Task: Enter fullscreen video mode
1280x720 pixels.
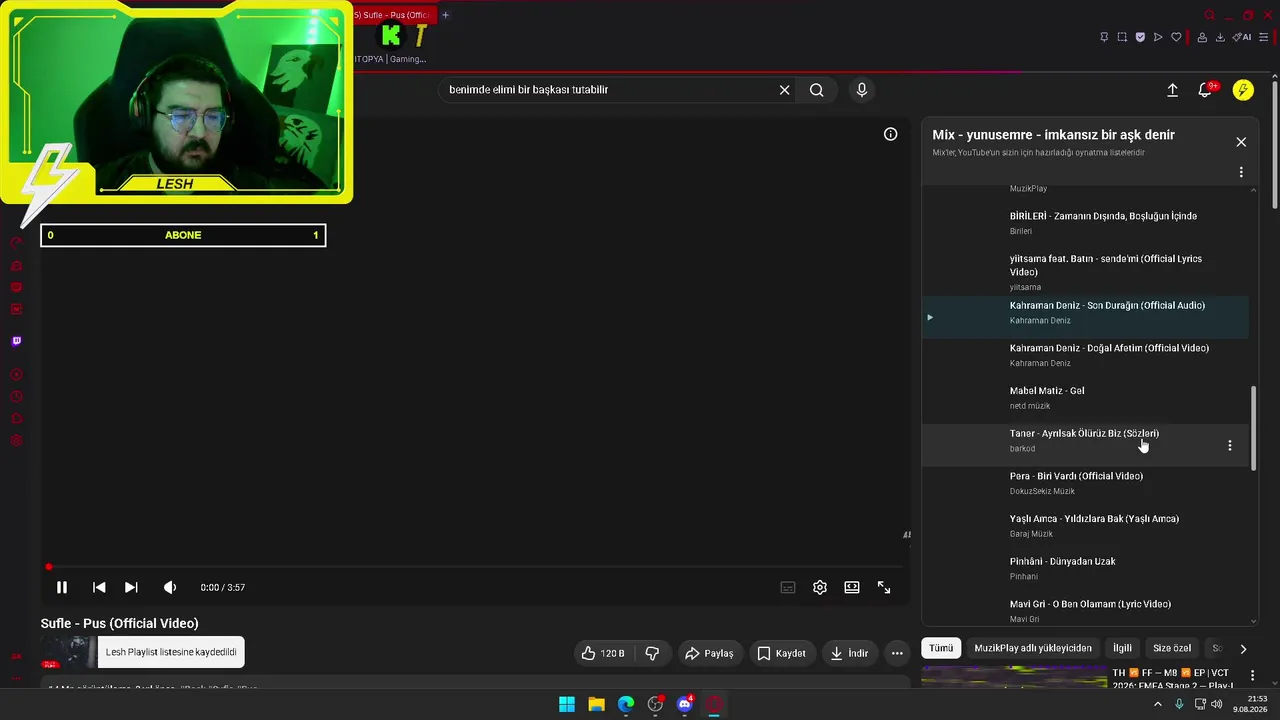Action: point(884,587)
